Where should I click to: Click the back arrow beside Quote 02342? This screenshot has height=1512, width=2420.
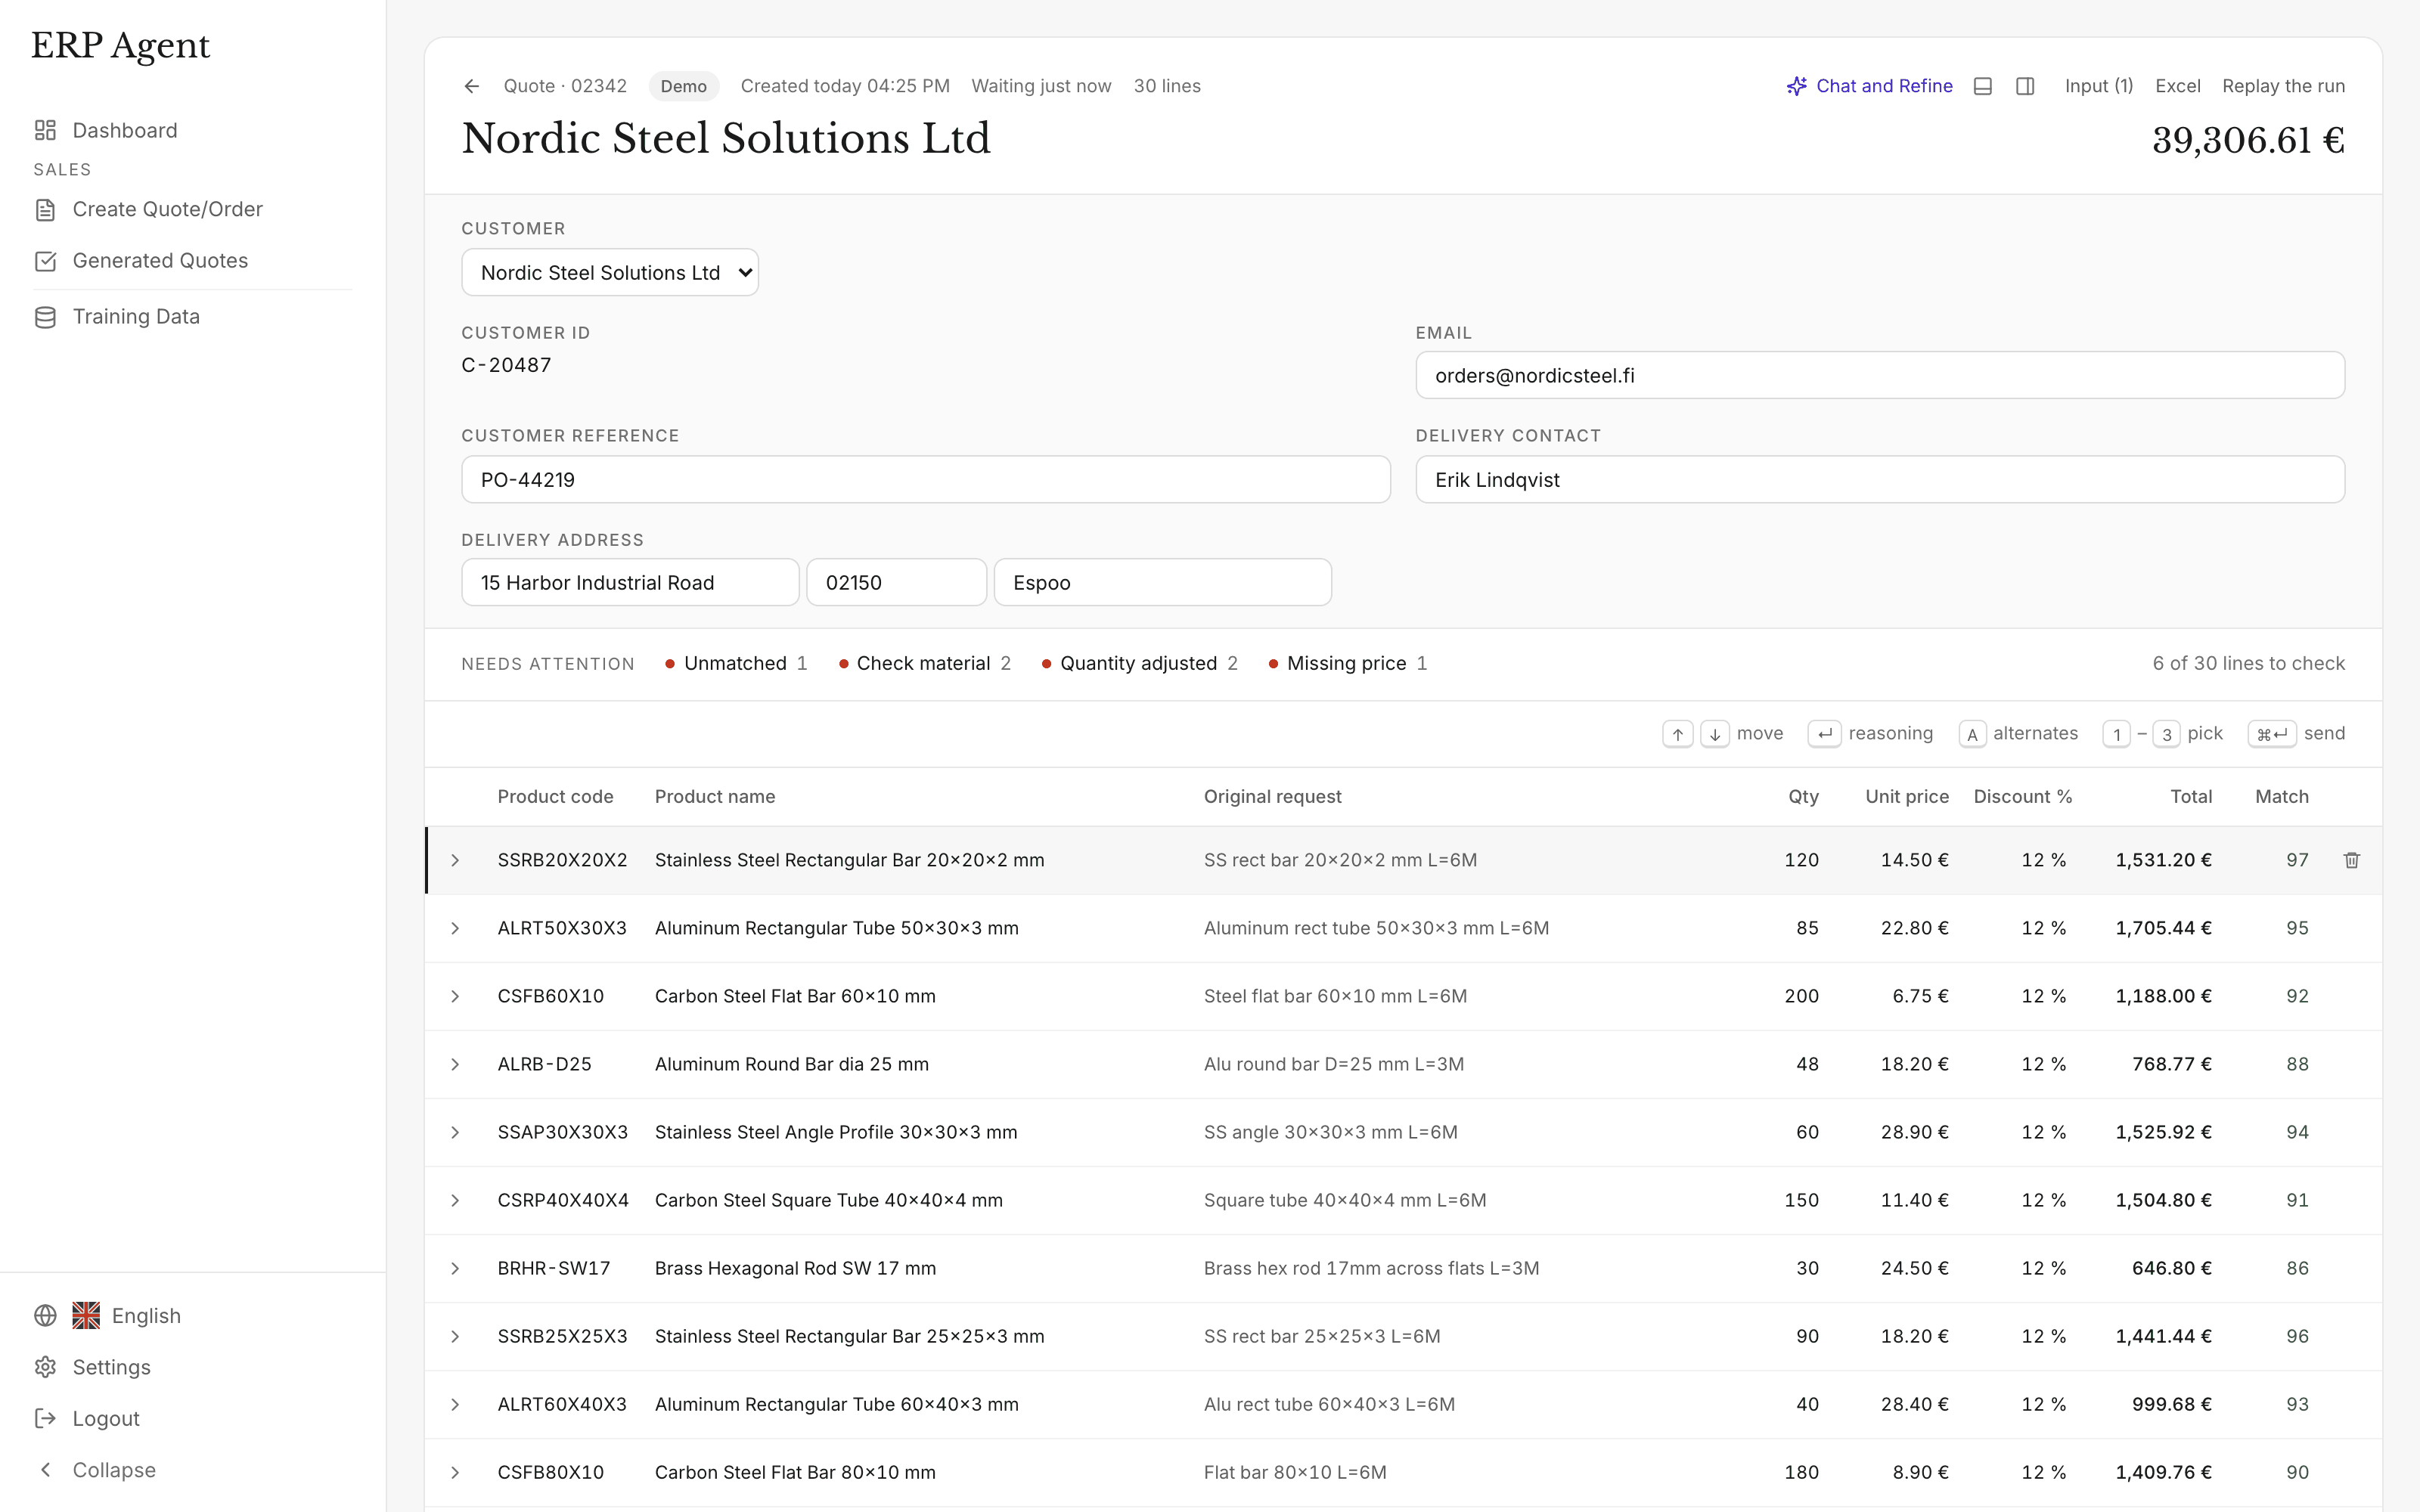tap(472, 86)
